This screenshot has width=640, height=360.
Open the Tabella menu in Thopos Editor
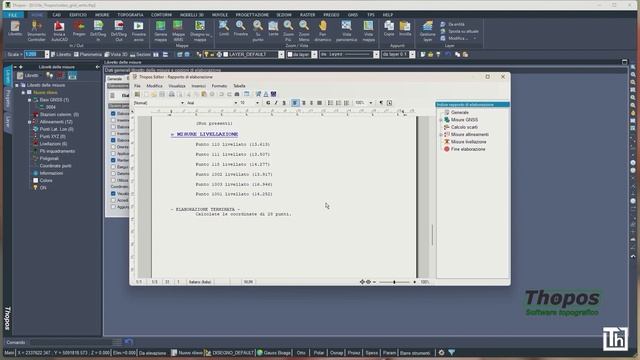pos(239,86)
